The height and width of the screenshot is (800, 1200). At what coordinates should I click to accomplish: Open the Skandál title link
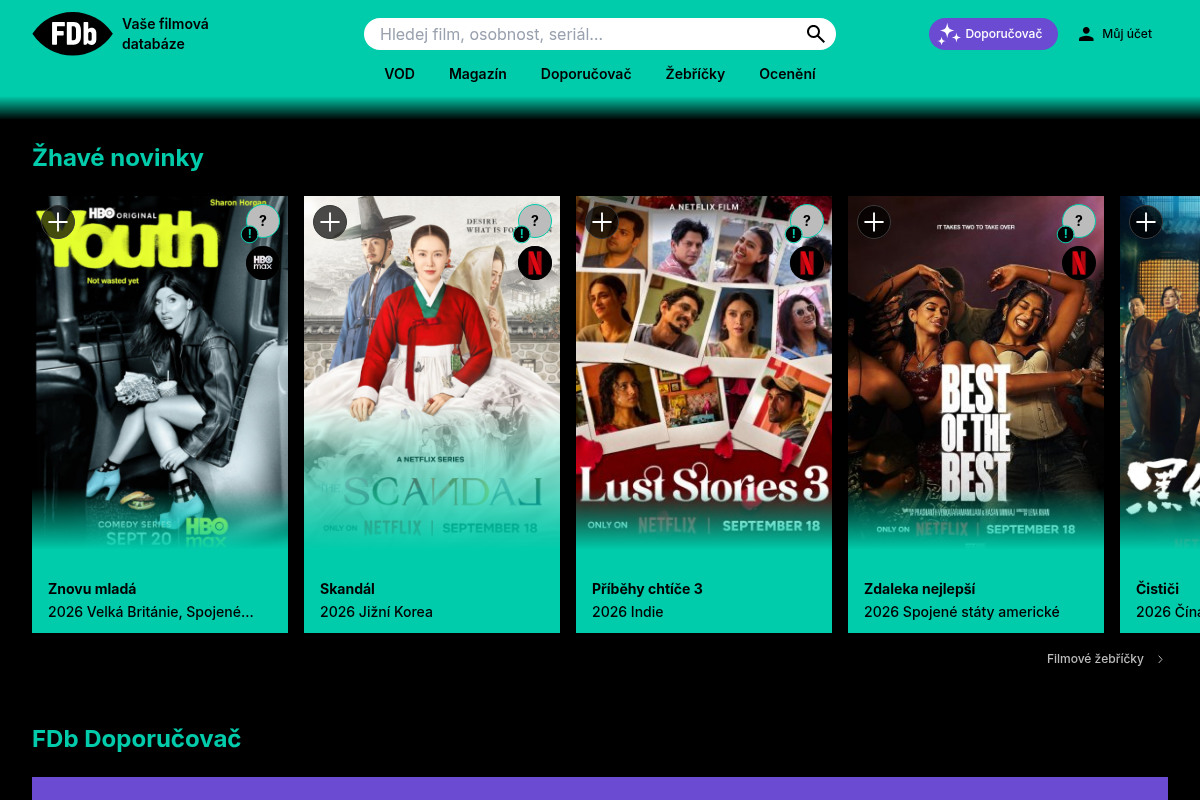[347, 589]
